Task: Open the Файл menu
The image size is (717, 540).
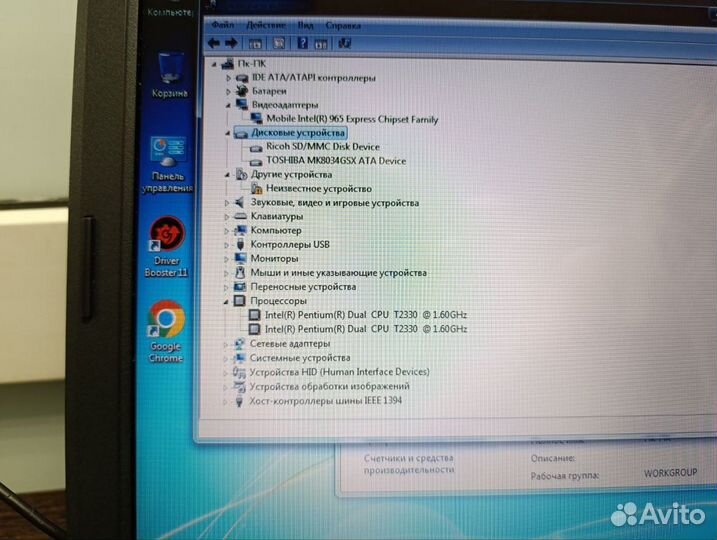Action: click(223, 25)
